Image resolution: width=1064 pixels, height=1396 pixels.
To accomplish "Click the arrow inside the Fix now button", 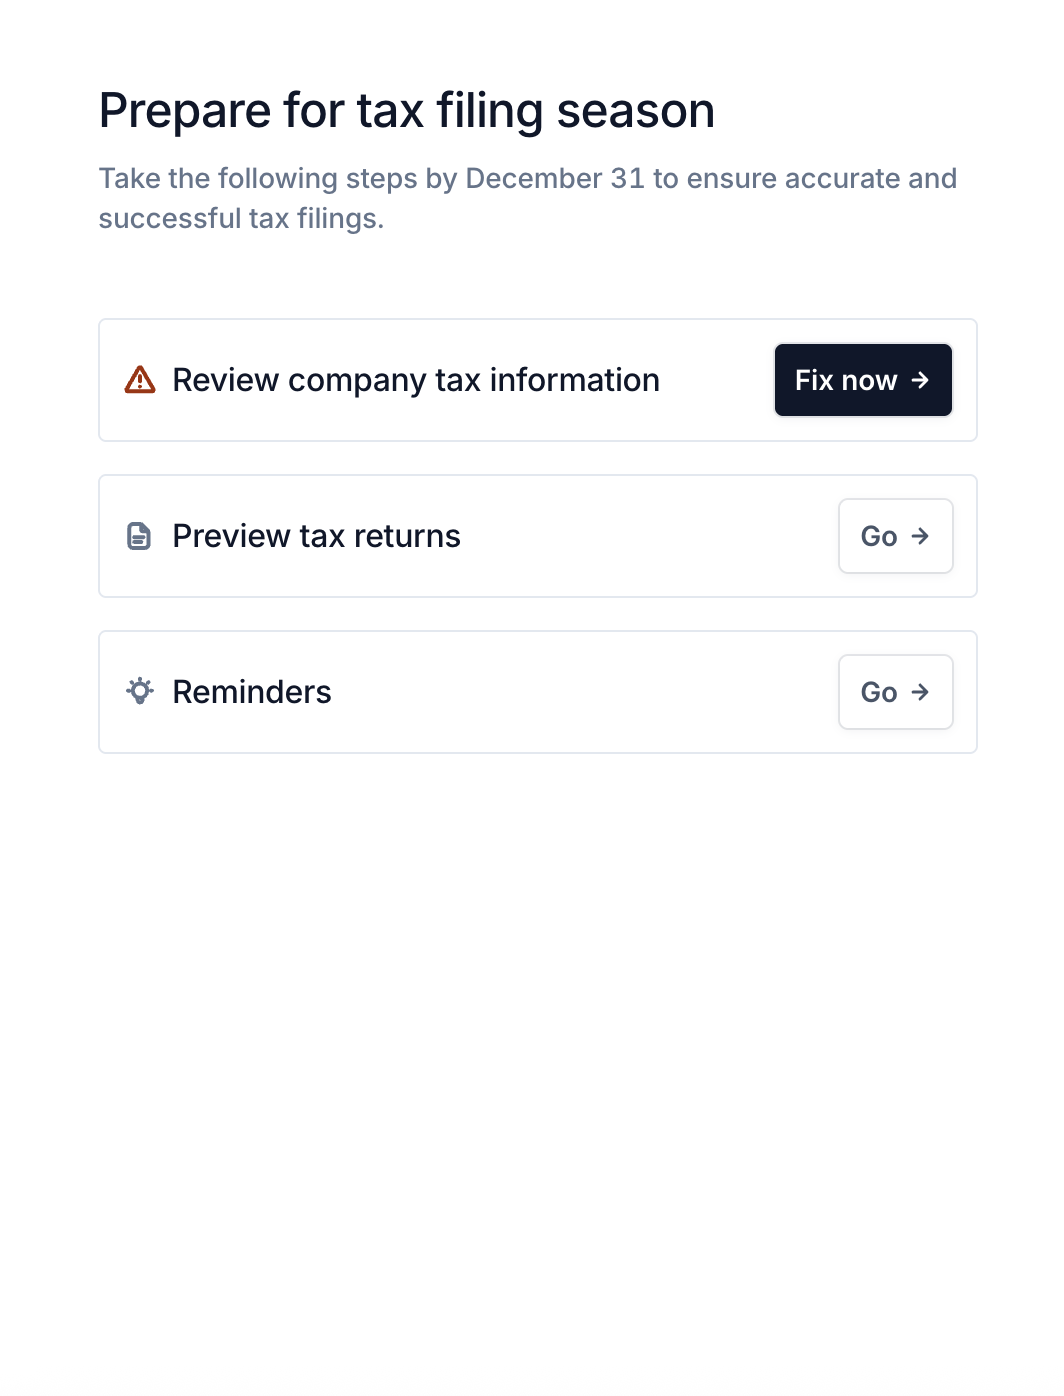I will pyautogui.click(x=921, y=380).
